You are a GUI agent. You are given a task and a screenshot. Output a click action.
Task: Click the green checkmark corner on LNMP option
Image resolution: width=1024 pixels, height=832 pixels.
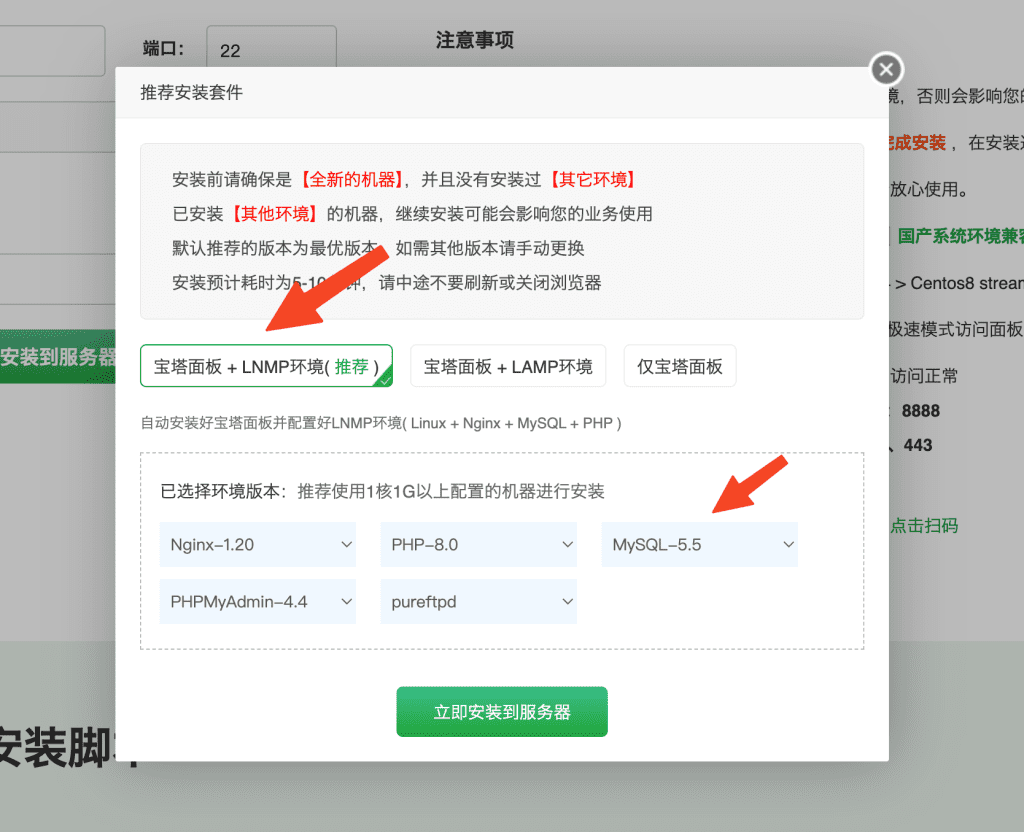[x=384, y=378]
